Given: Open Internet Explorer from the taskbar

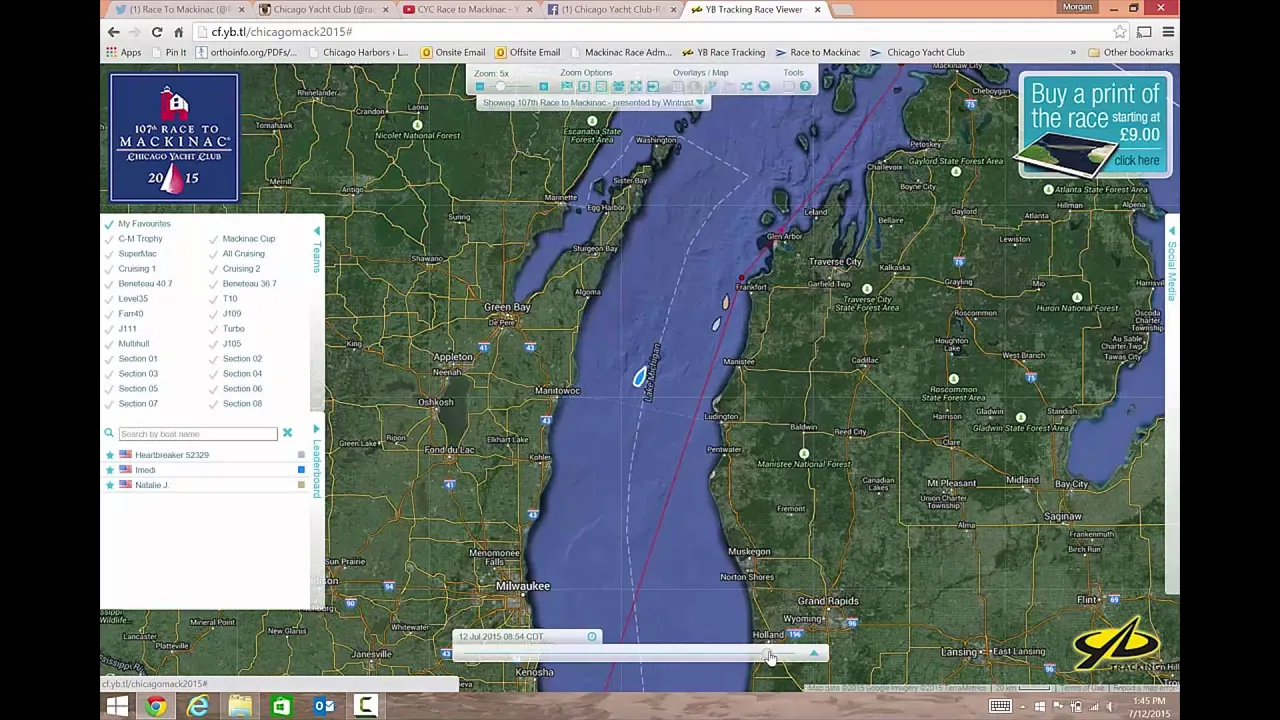Looking at the screenshot, I should tap(198, 707).
